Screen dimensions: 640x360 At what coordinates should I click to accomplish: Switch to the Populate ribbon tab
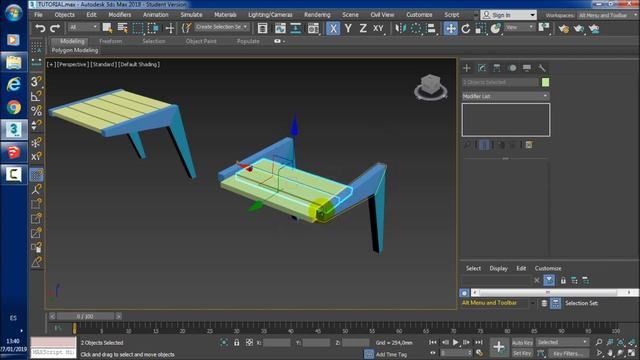(248, 41)
